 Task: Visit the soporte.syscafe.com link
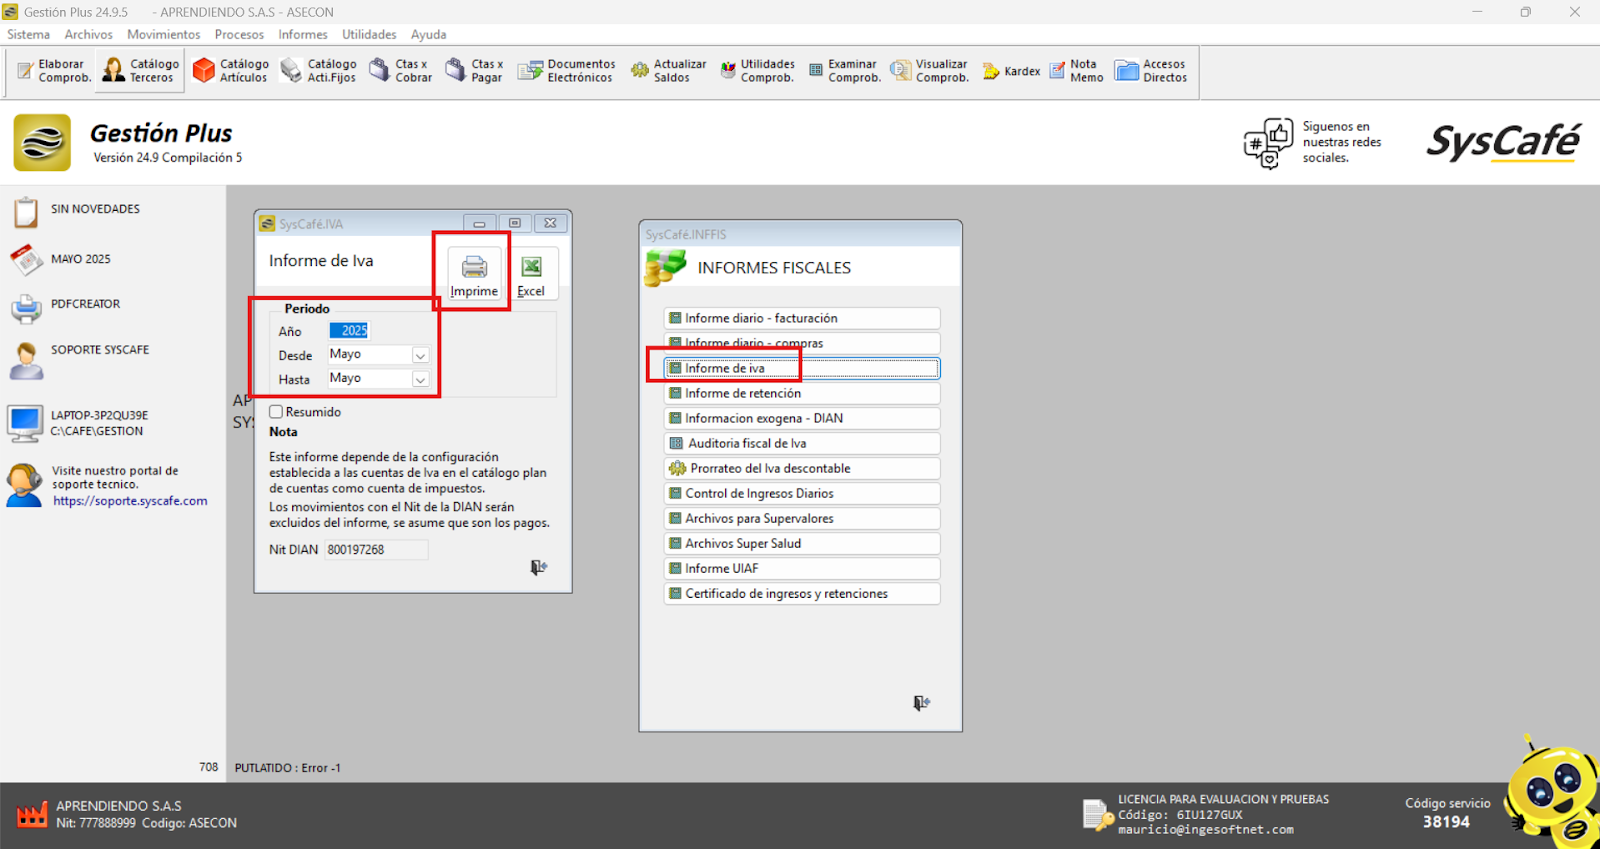pos(130,501)
